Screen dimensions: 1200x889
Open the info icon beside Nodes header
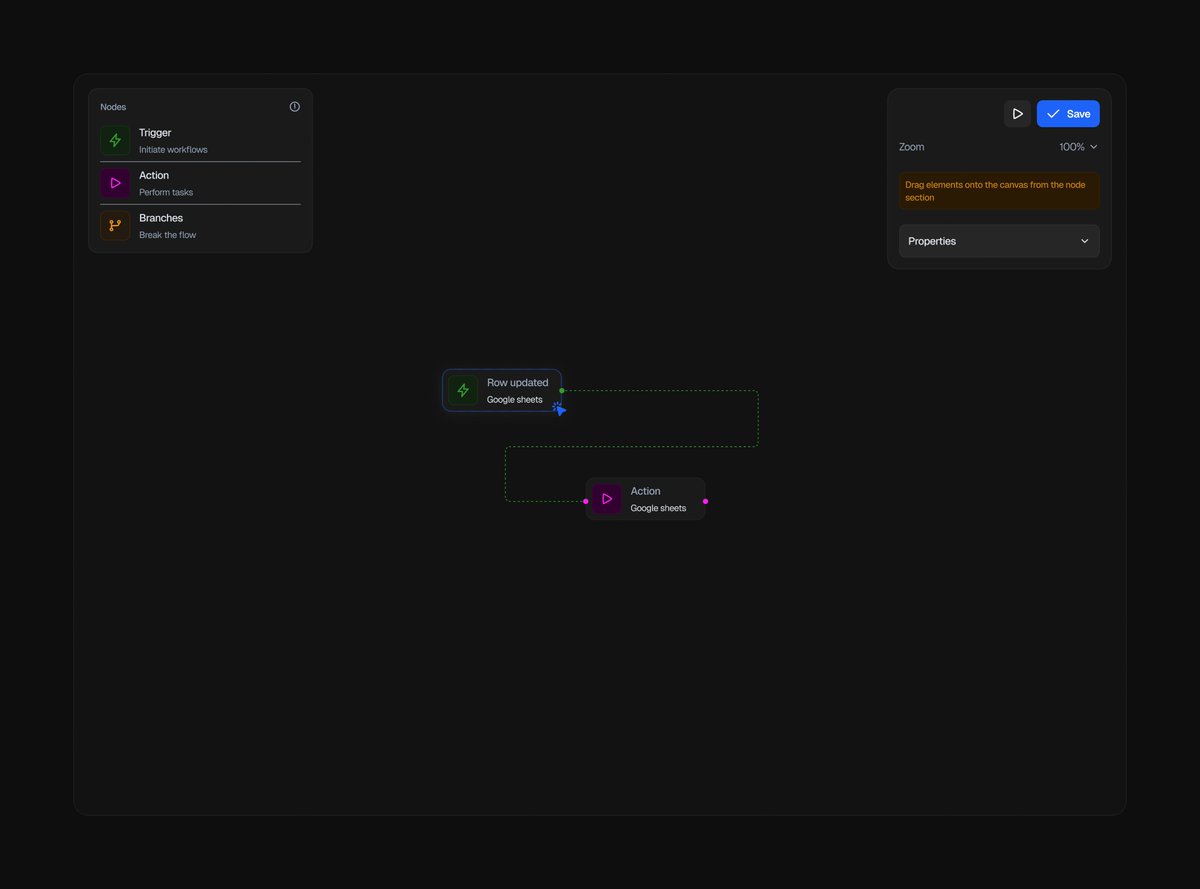pyautogui.click(x=294, y=106)
